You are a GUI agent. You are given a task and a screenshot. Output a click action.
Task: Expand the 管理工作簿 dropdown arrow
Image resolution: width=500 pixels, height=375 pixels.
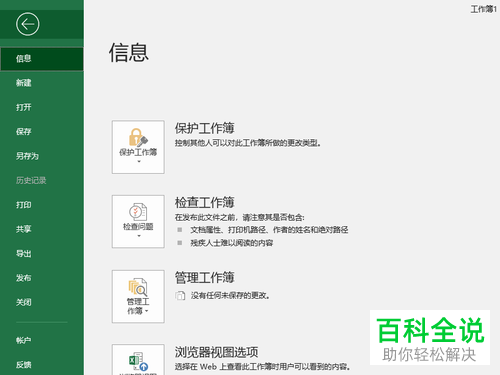click(x=147, y=311)
